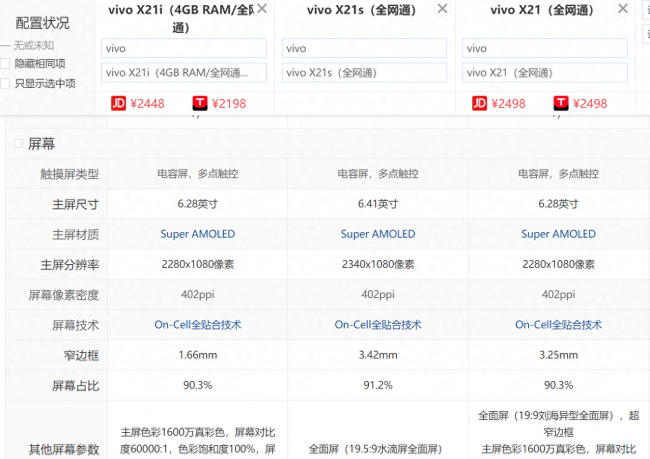Screen dimensions: 650x459
Task: Click the 3.25mm bezel value
Action: pos(558,355)
